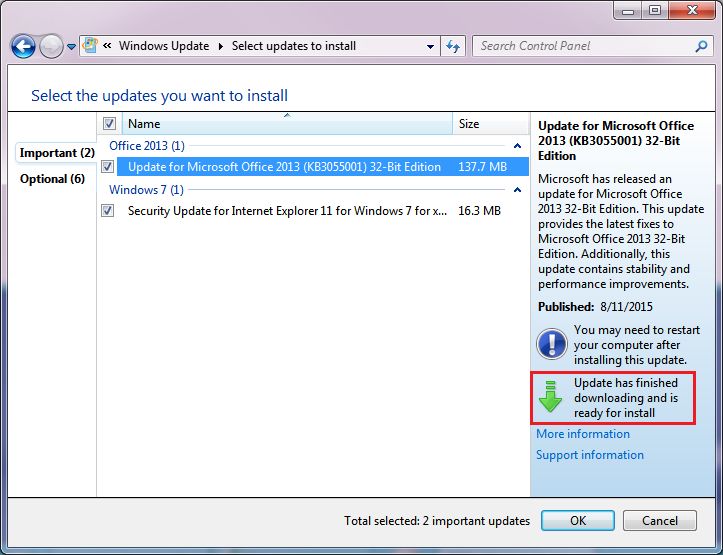Click the Forward navigation arrow button

(x=51, y=46)
